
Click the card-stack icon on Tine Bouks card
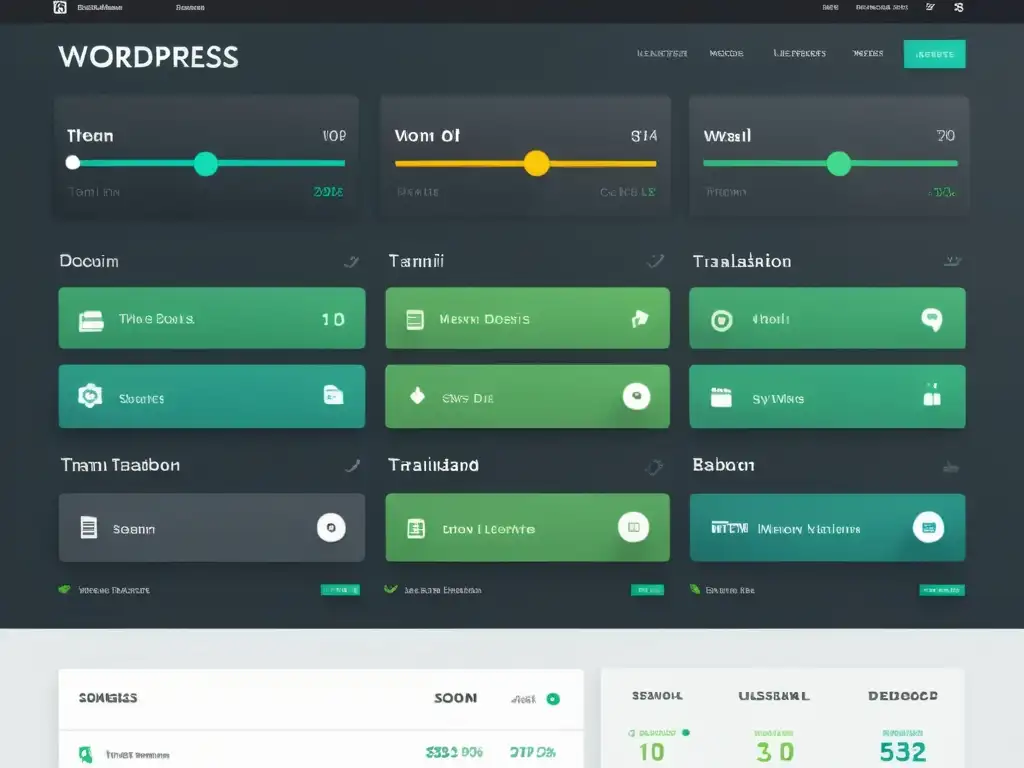91,321
